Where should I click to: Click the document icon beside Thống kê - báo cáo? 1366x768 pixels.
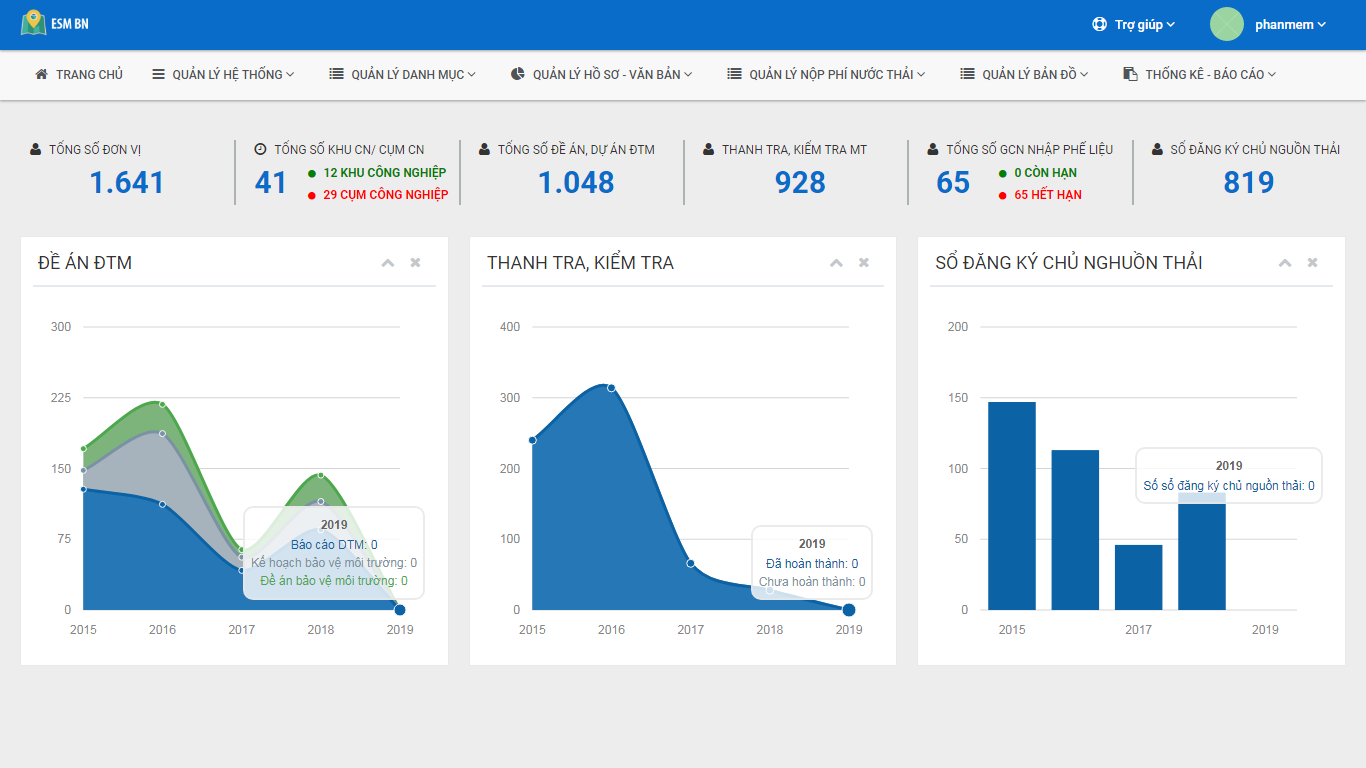1130,74
